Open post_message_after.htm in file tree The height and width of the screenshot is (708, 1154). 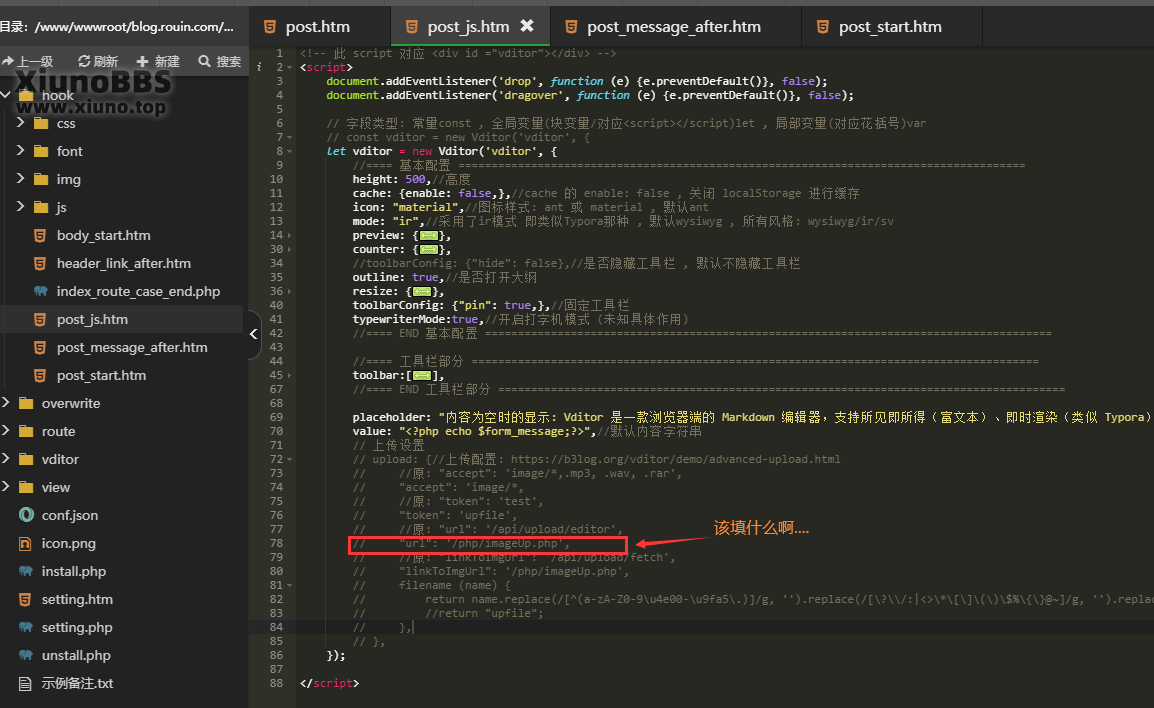(x=132, y=347)
